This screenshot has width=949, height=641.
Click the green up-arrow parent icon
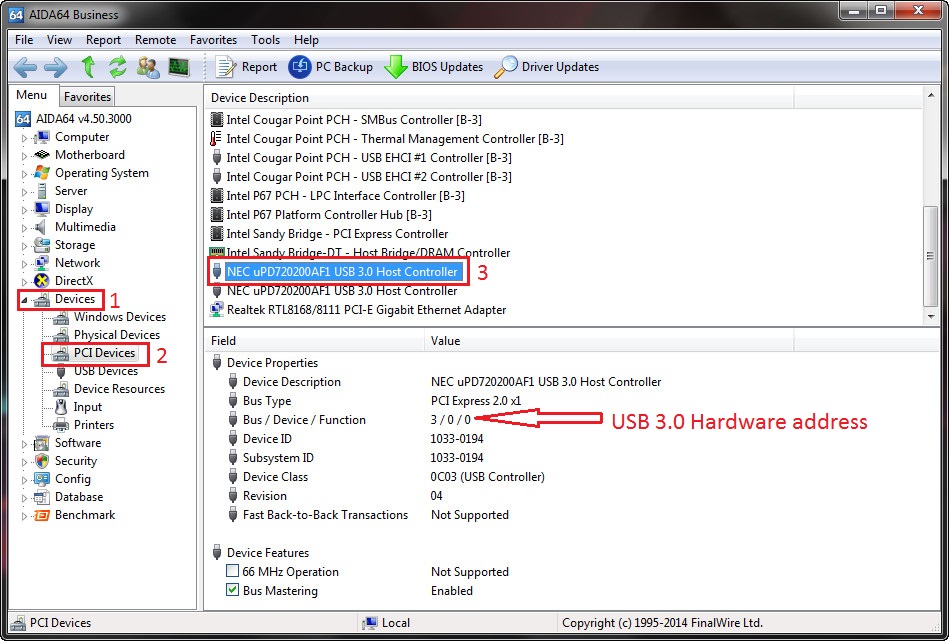[88, 67]
